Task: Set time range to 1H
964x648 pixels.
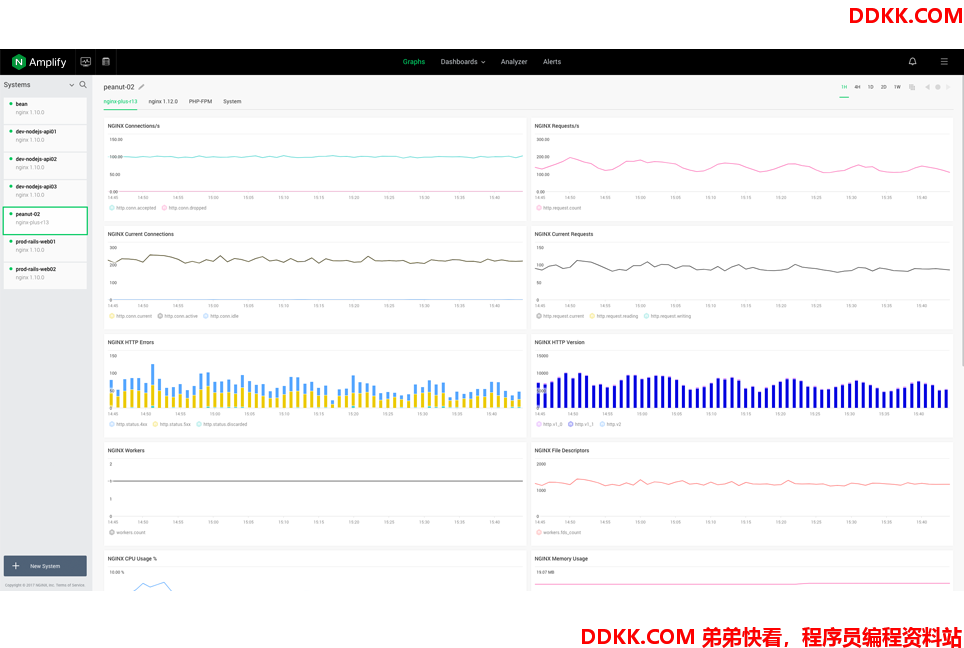Action: (844, 87)
